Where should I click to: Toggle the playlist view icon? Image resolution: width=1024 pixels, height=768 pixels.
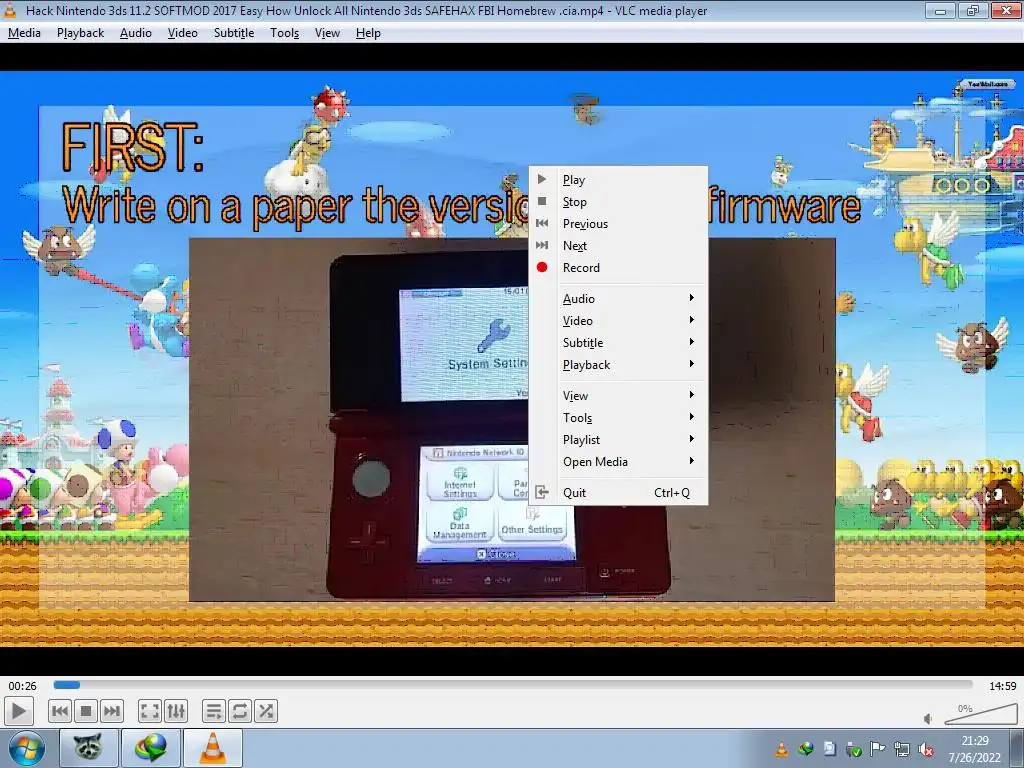coord(214,711)
